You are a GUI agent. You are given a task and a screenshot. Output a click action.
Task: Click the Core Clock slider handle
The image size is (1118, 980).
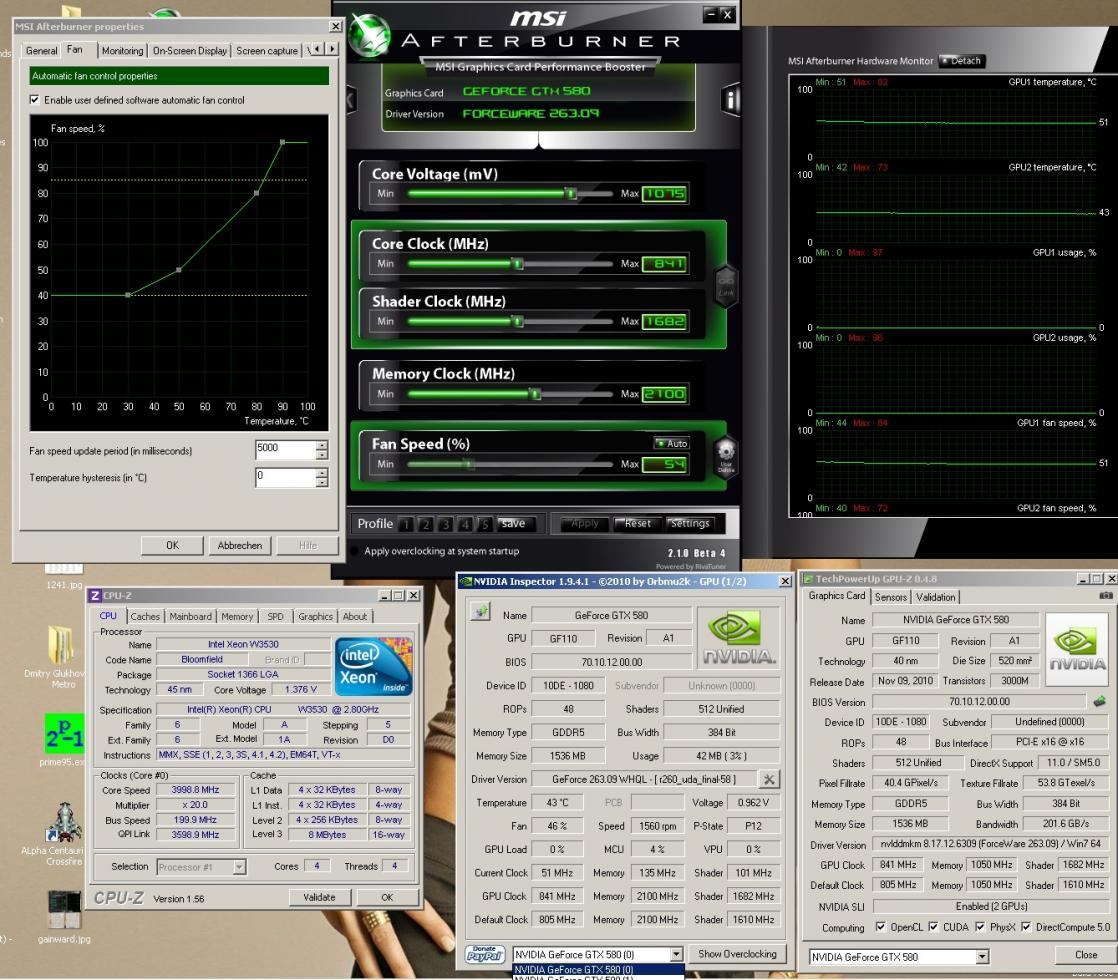tap(518, 264)
